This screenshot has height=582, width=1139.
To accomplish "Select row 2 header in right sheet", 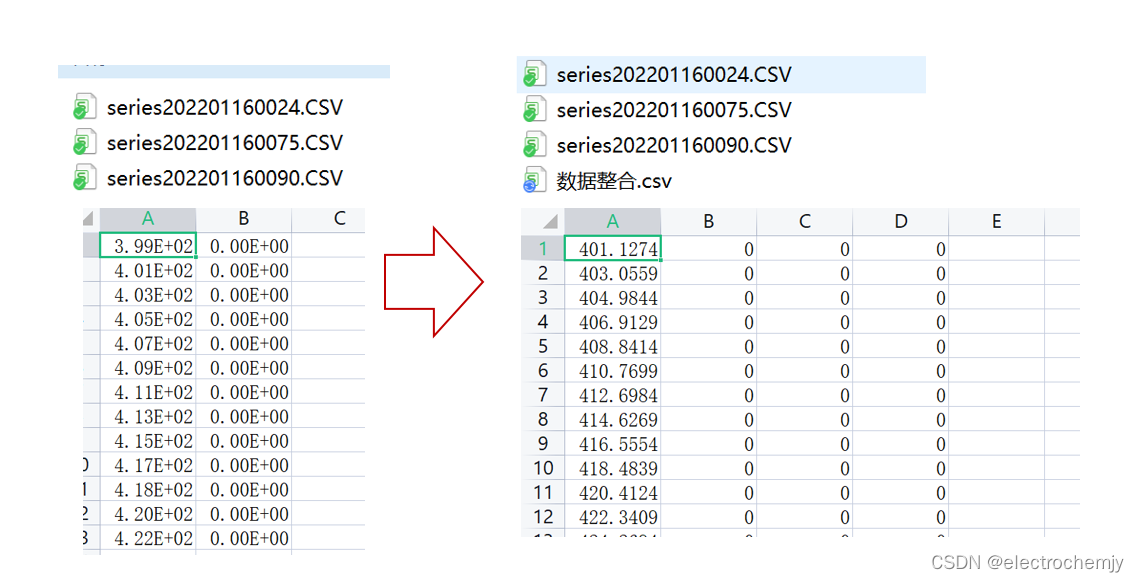I will coord(543,273).
